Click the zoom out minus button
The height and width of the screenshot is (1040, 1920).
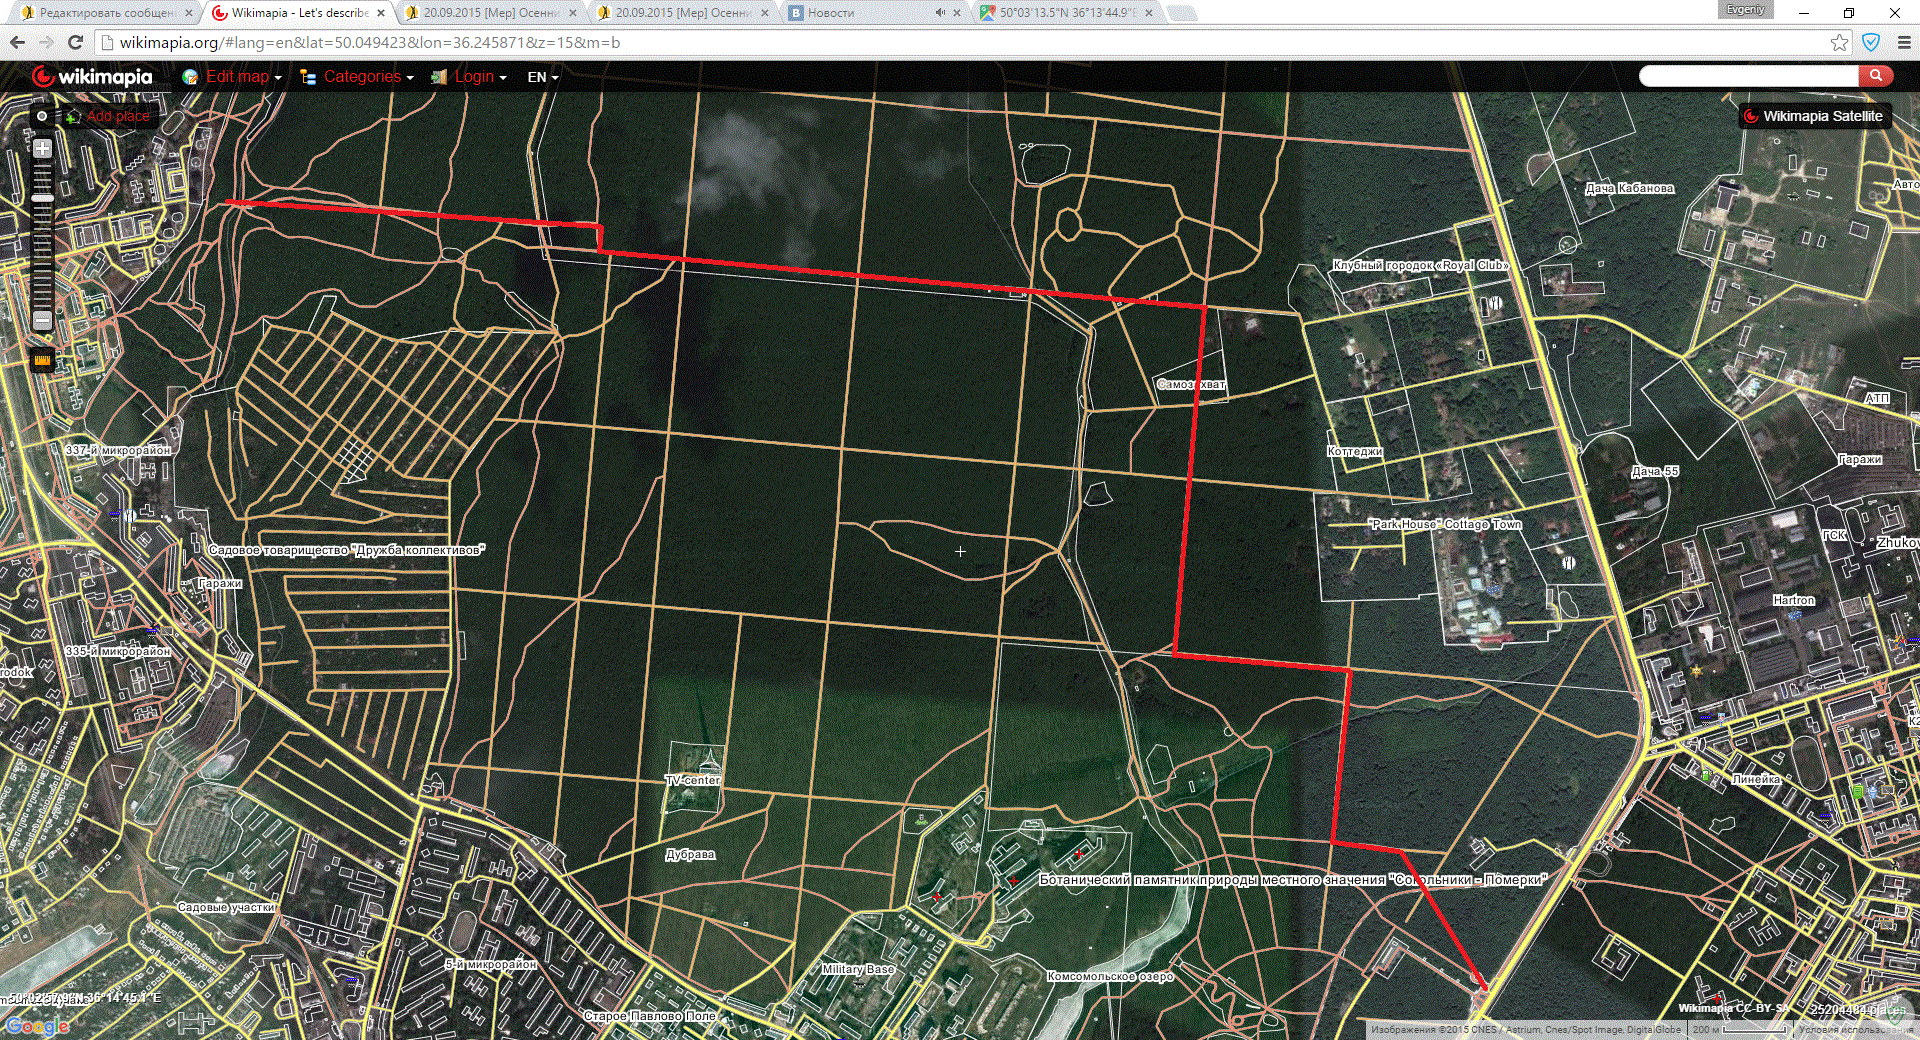42,321
